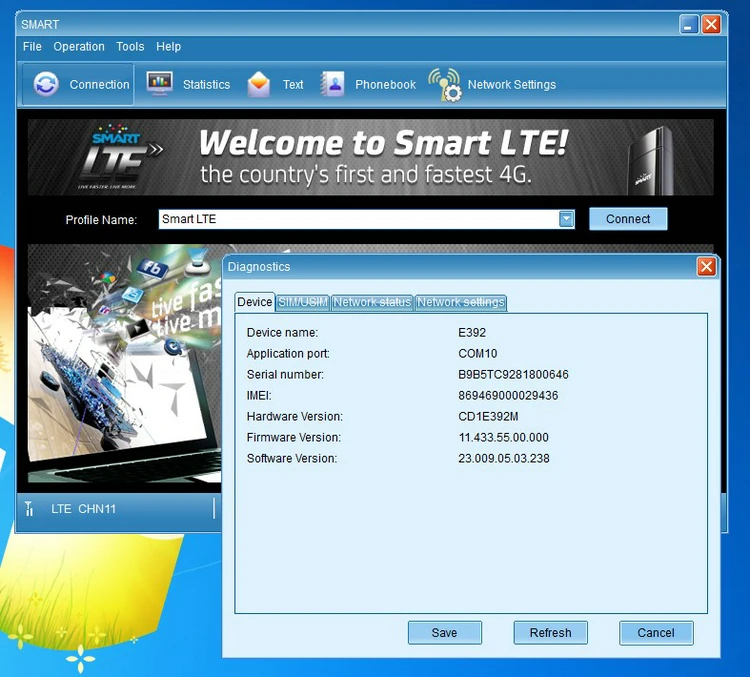
Task: Click device name value E392
Action: [472, 333]
